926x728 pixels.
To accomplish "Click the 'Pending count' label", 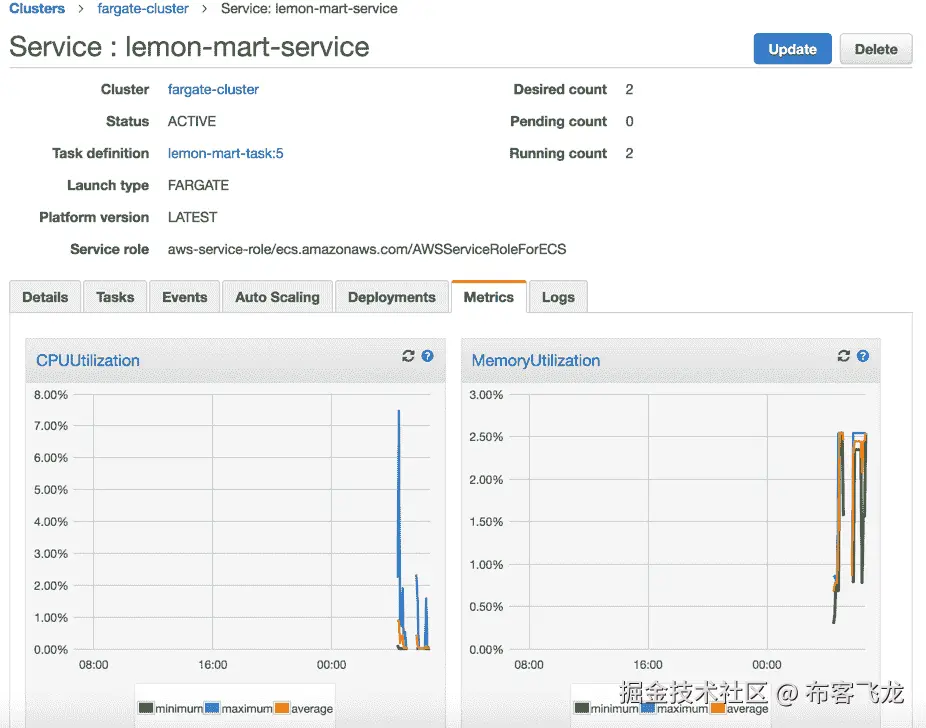I will coord(558,121).
